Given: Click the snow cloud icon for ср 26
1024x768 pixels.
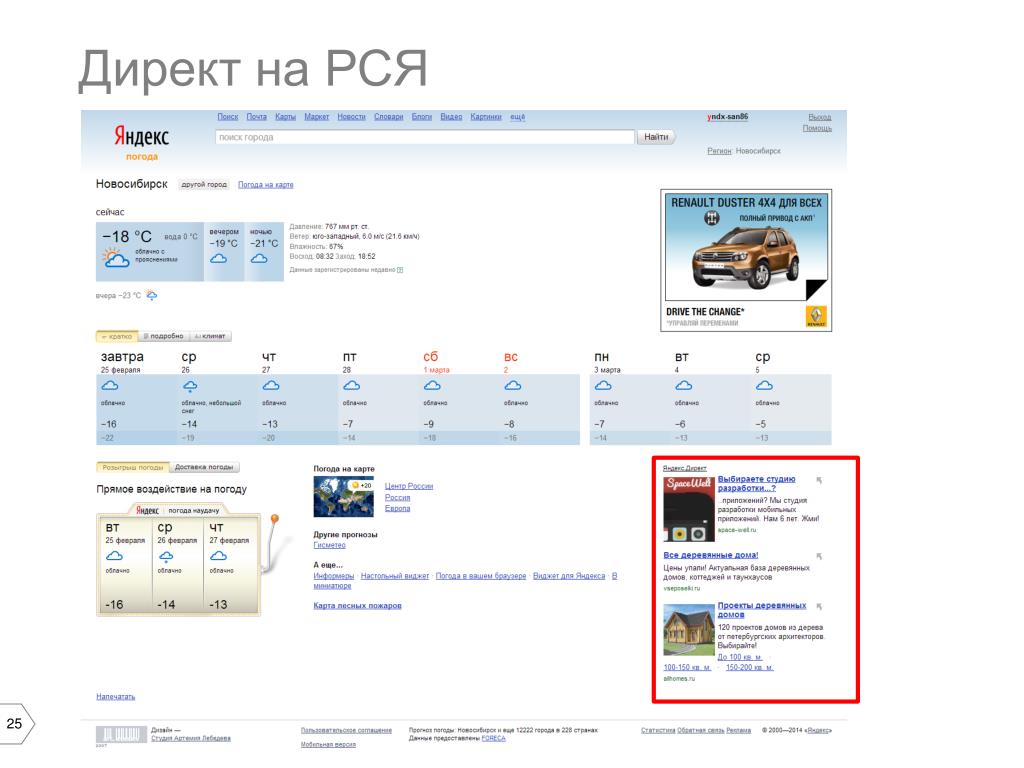Looking at the screenshot, I should point(190,387).
